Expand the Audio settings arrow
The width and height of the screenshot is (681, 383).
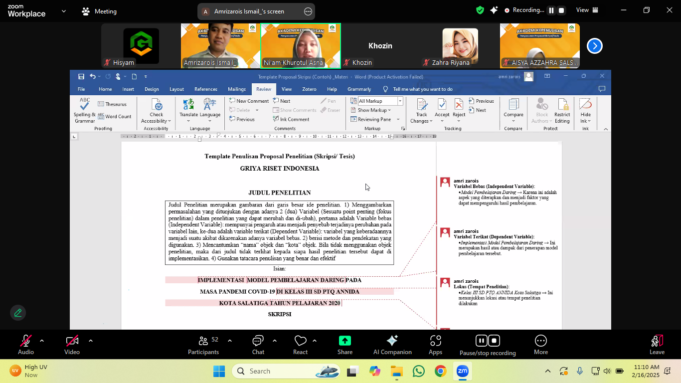point(42,341)
